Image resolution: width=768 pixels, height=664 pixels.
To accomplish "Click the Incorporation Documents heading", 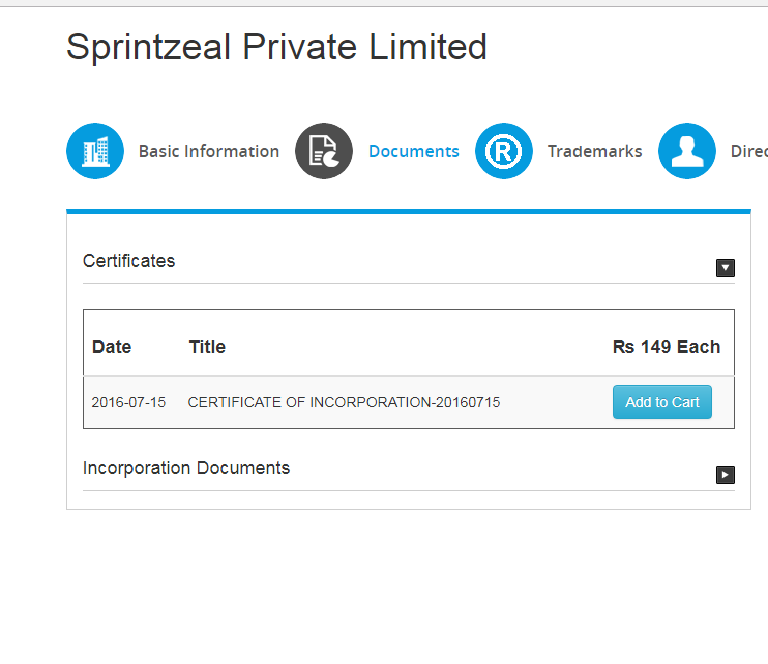I will point(186,468).
